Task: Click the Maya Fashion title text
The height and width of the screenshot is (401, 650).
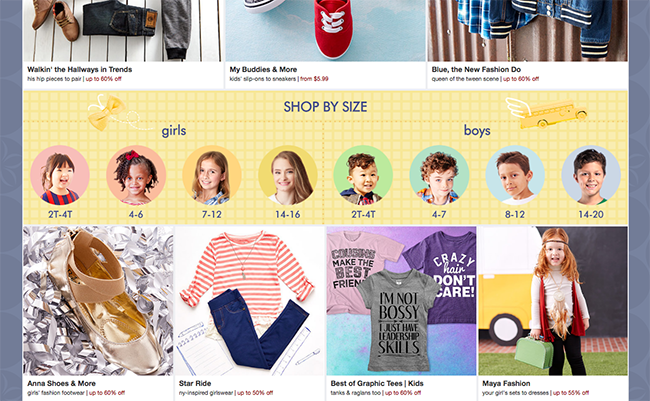Action: pos(506,383)
